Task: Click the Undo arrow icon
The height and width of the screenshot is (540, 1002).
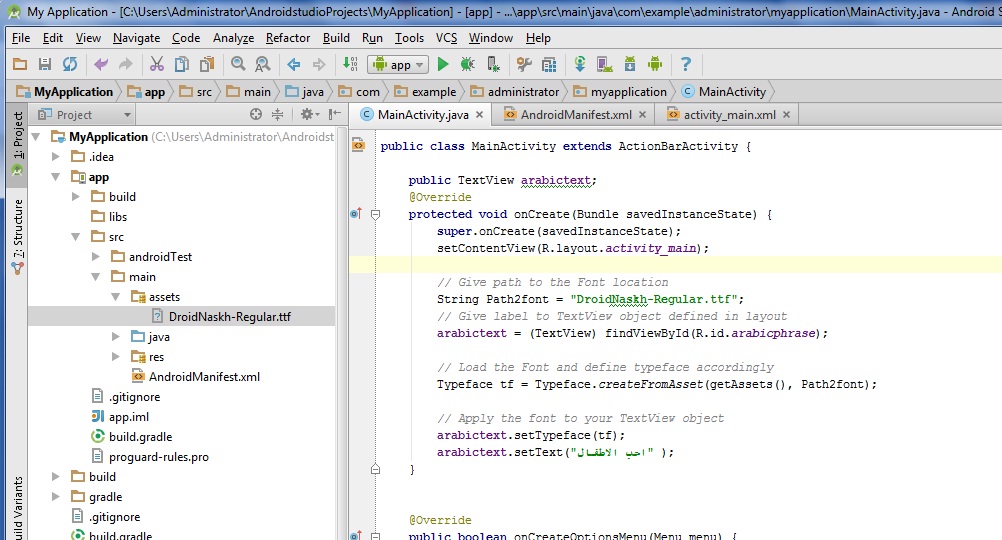Action: coord(100,64)
